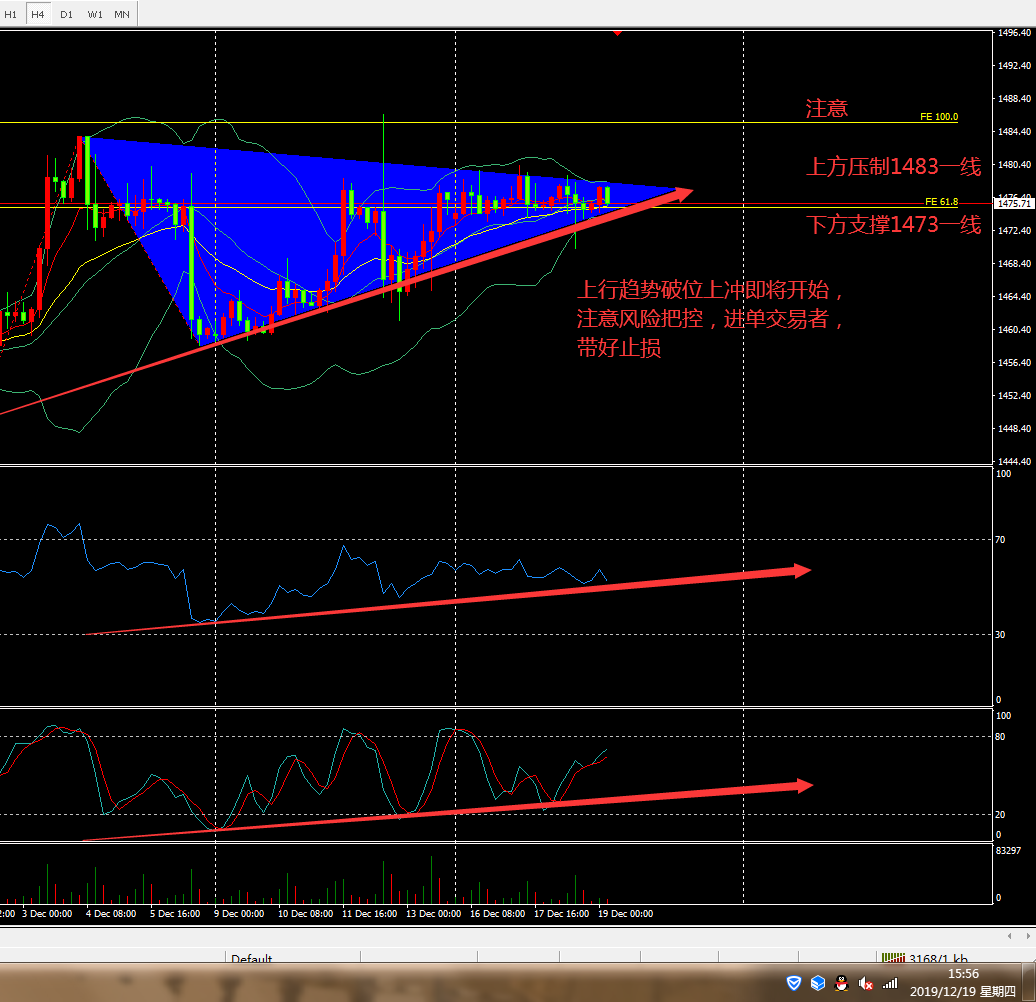Click the 1484.40 price axis label
The height and width of the screenshot is (1002, 1036).
click(1014, 131)
